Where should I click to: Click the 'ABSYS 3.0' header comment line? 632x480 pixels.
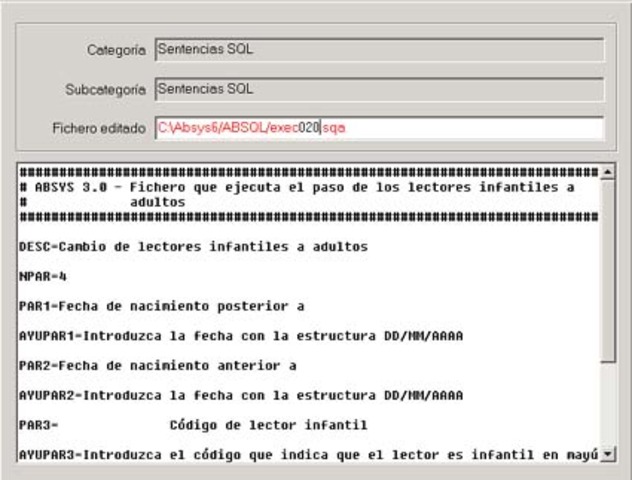pos(297,187)
